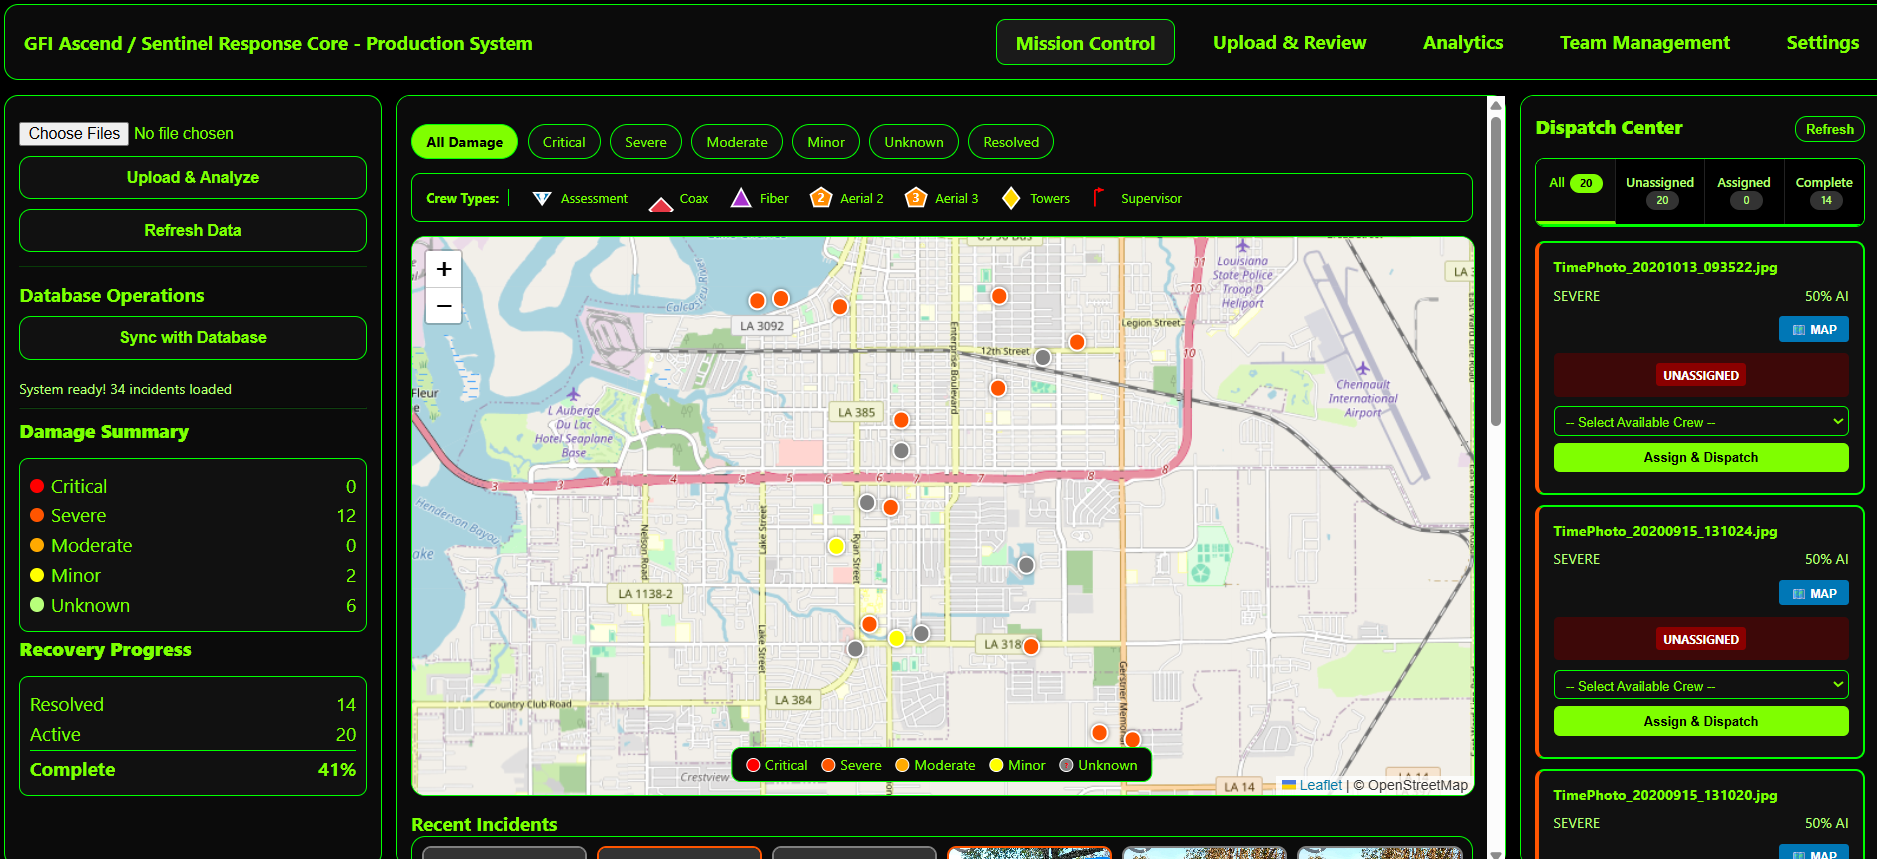Screen dimensions: 1877x859
Task: Toggle the Critical damage filter
Action: click(x=564, y=142)
